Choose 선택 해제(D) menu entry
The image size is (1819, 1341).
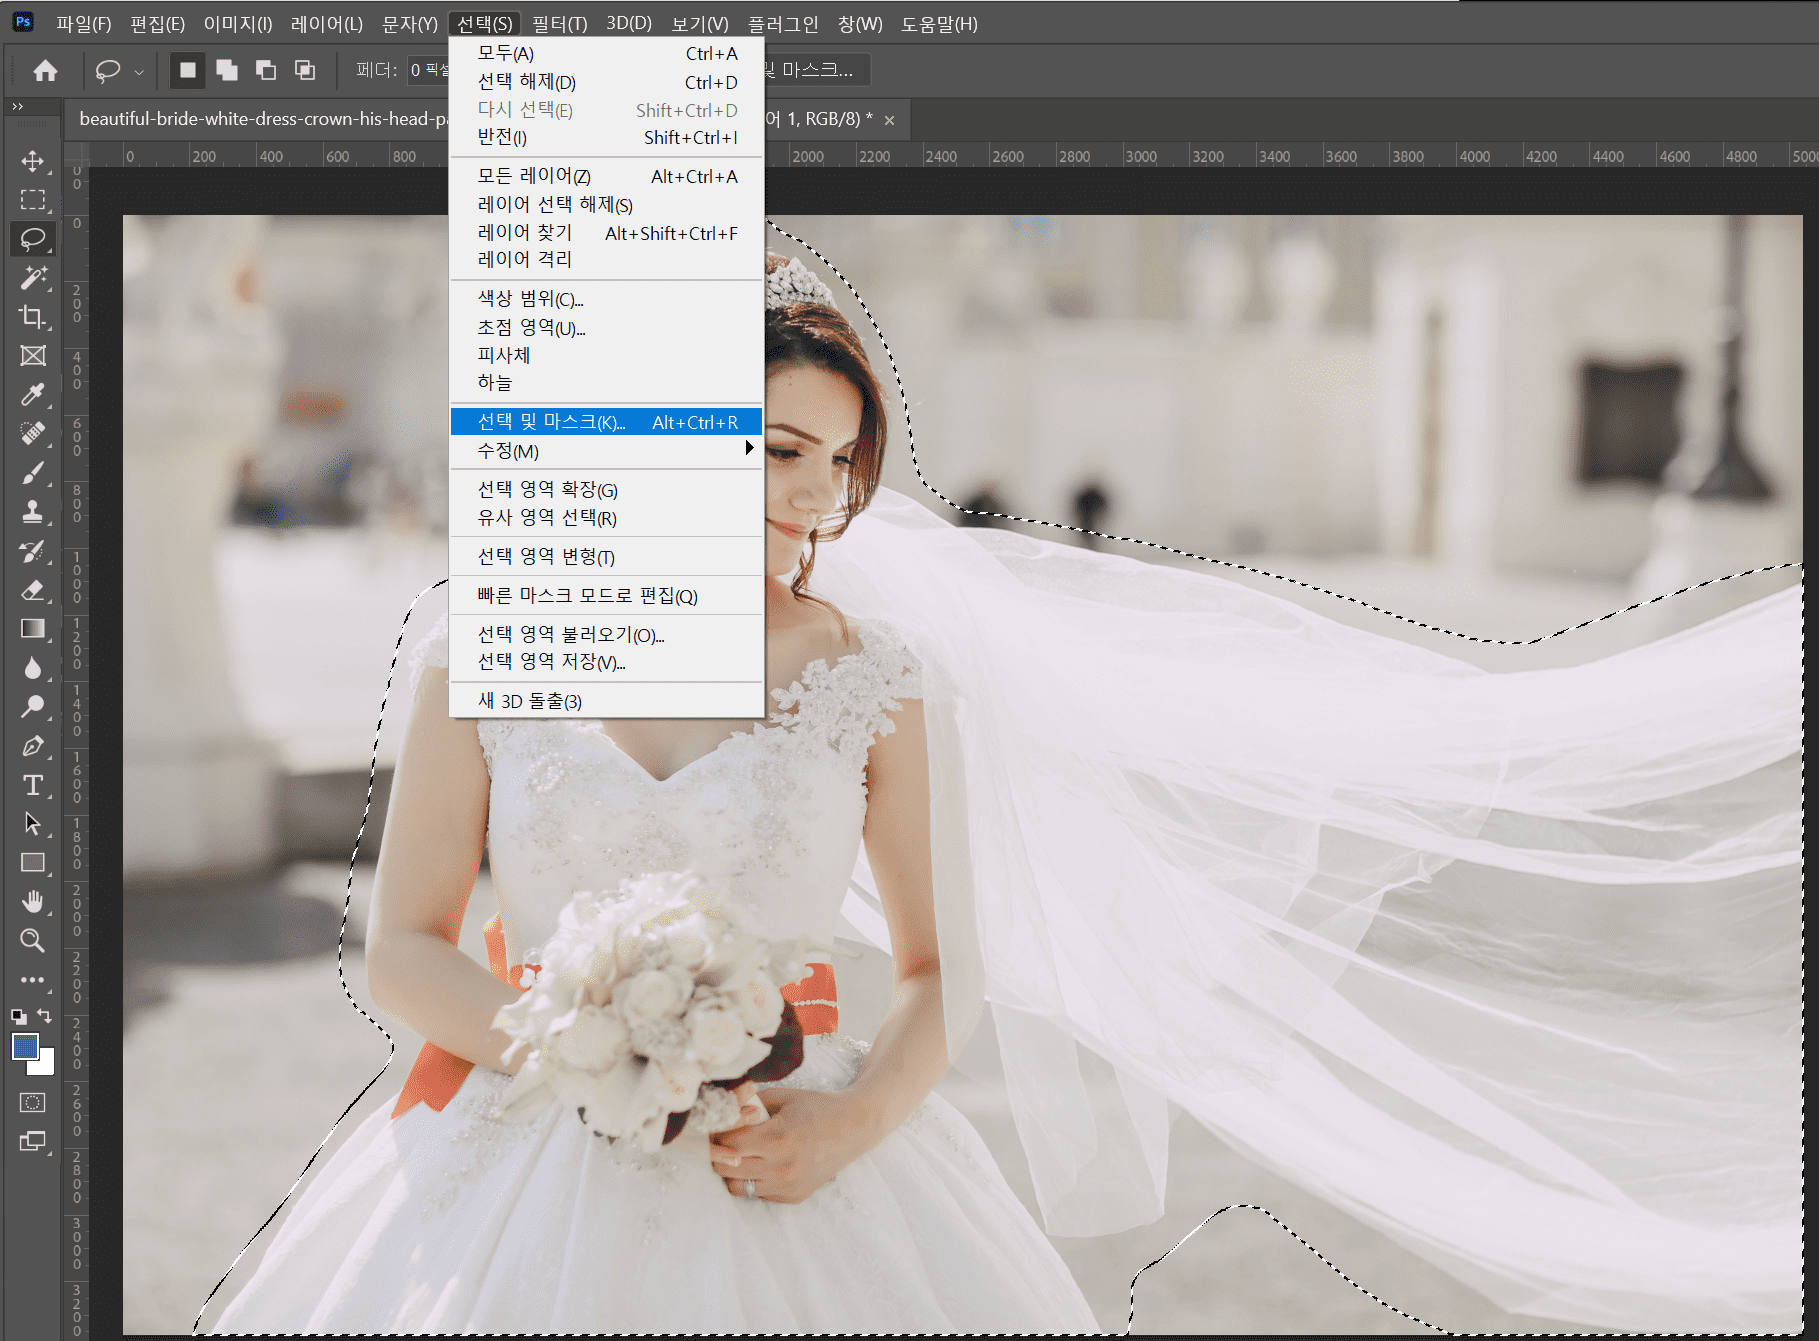click(x=606, y=82)
